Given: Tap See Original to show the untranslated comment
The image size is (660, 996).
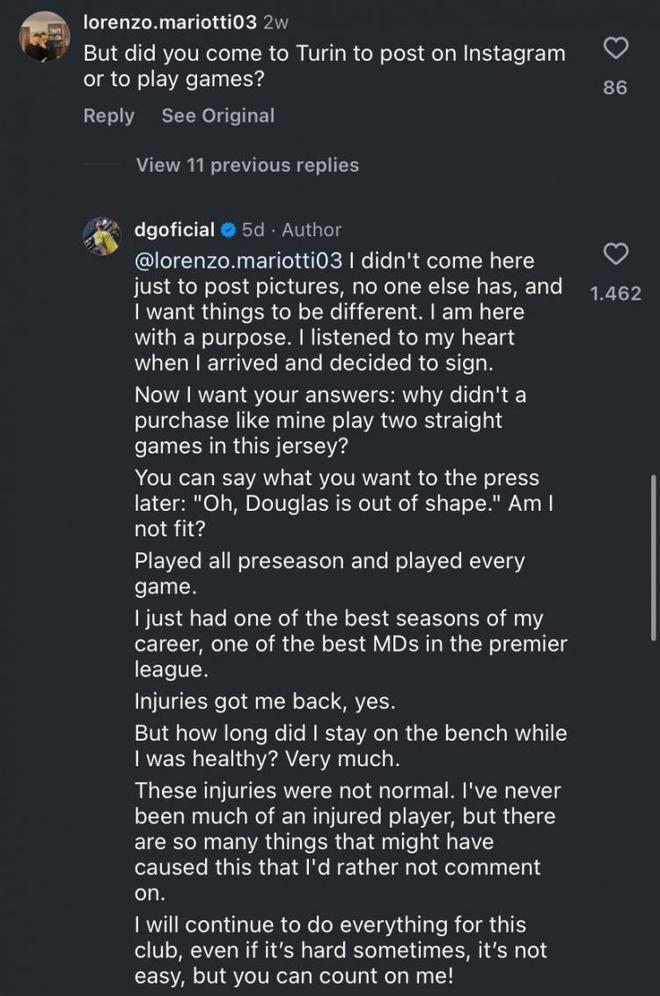Looking at the screenshot, I should [218, 116].
